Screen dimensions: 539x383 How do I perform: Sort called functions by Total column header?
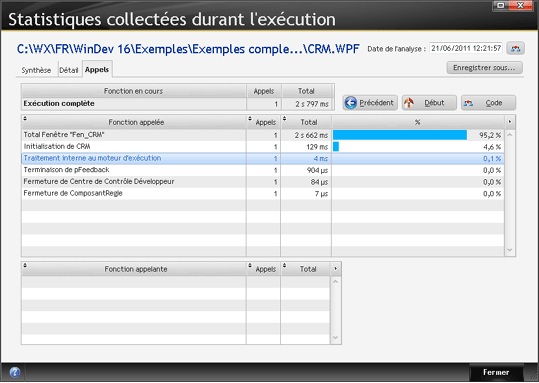306,122
